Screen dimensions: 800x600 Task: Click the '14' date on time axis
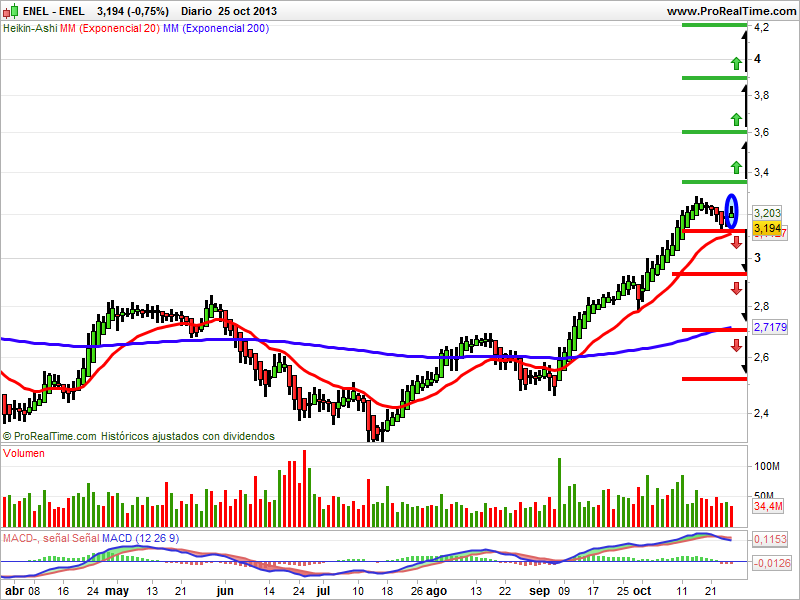269,591
